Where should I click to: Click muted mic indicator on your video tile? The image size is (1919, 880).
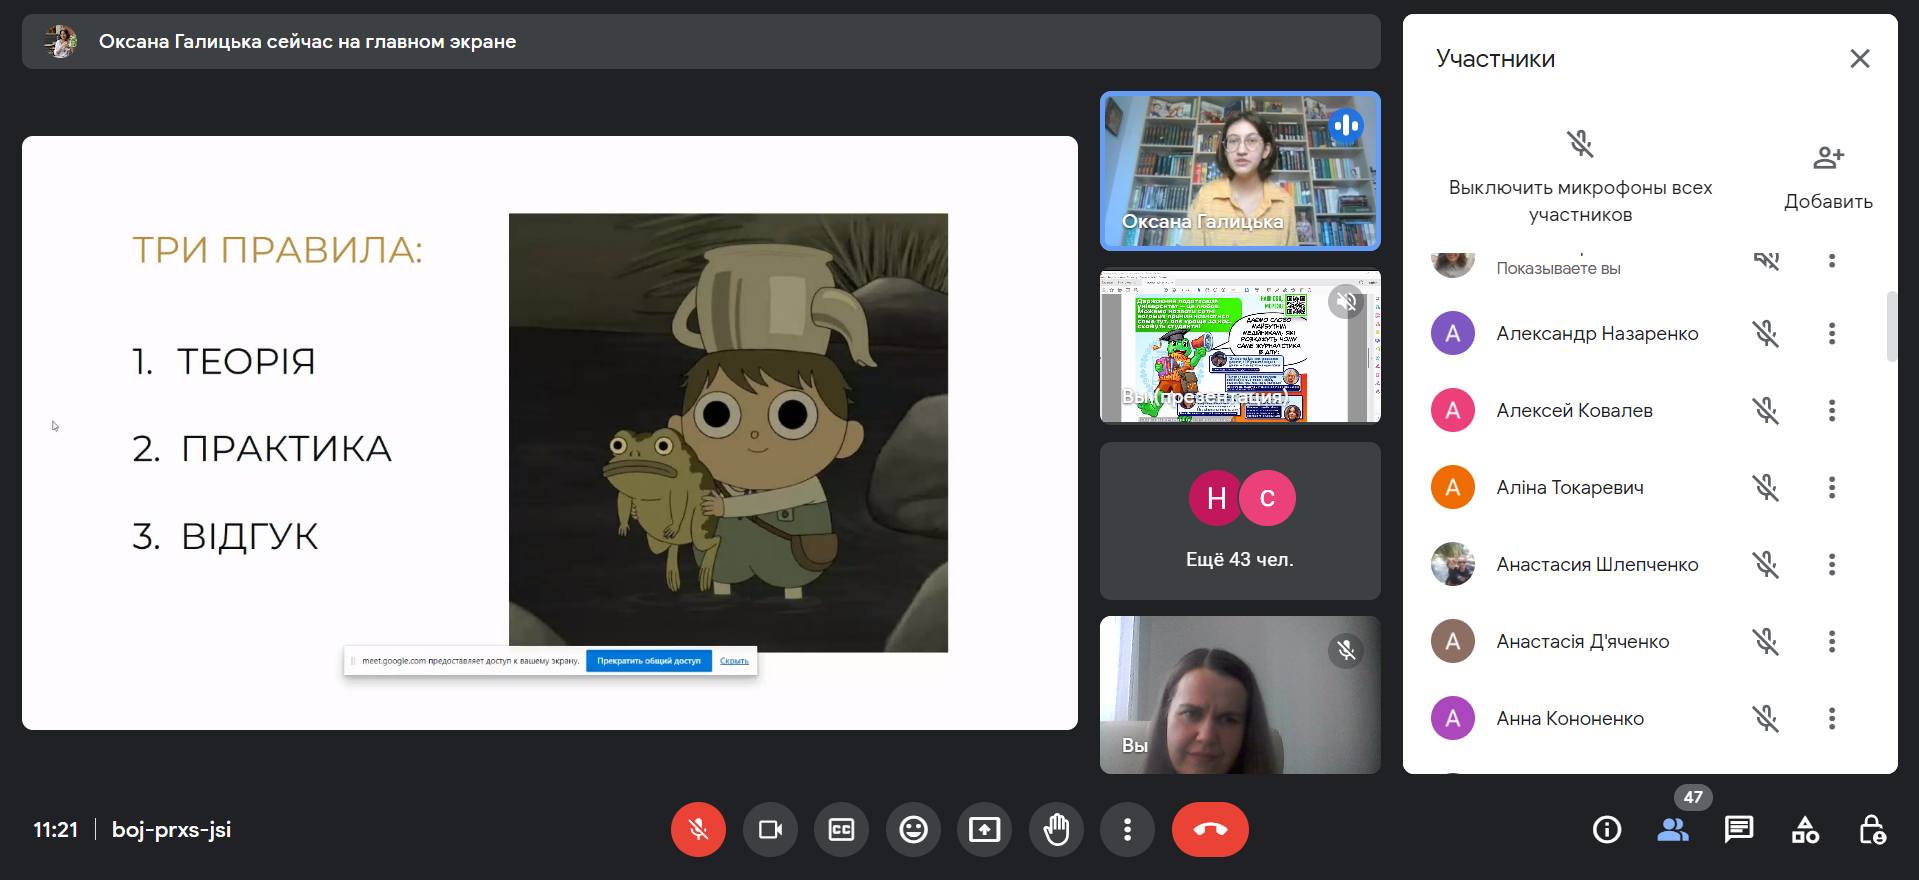point(1346,651)
